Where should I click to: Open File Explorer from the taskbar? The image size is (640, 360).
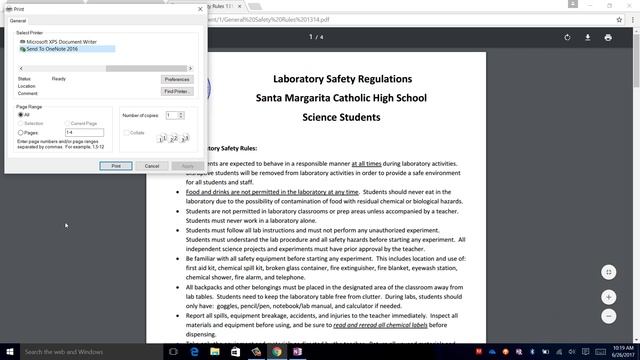point(215,352)
